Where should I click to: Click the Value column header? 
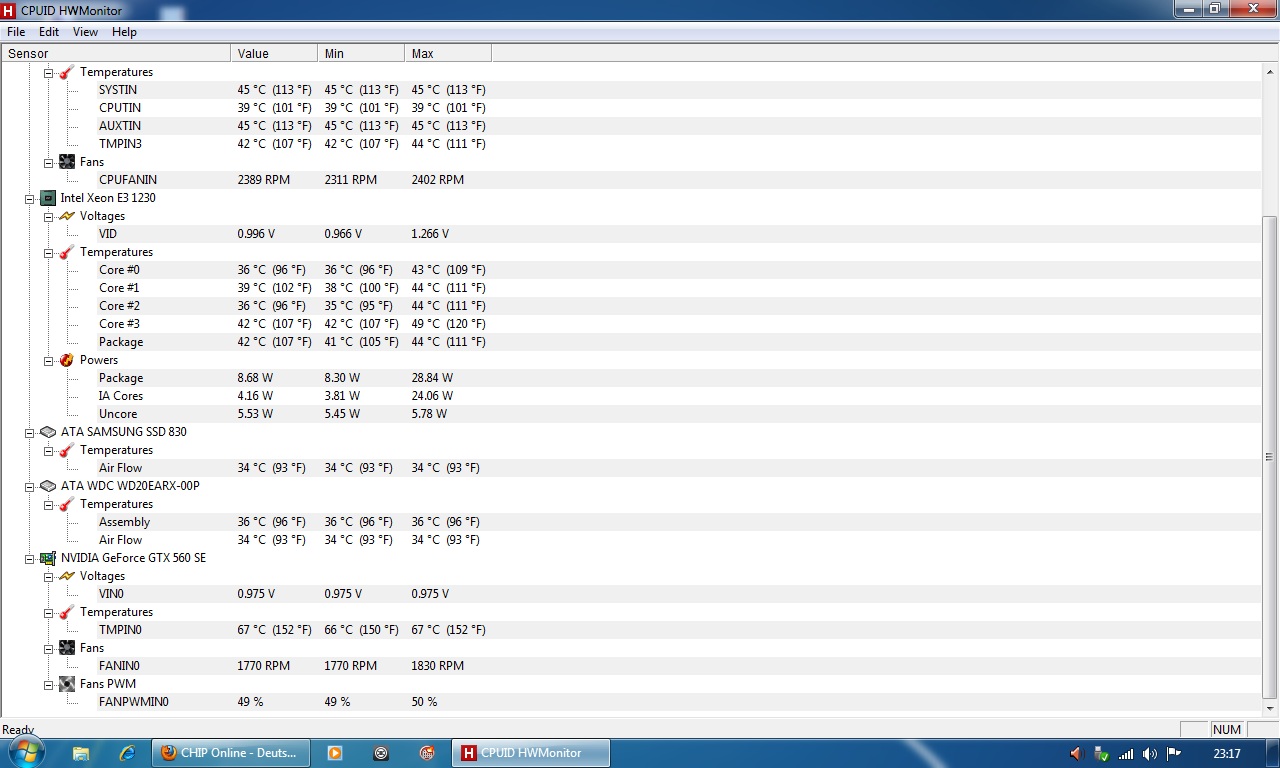tap(274, 54)
